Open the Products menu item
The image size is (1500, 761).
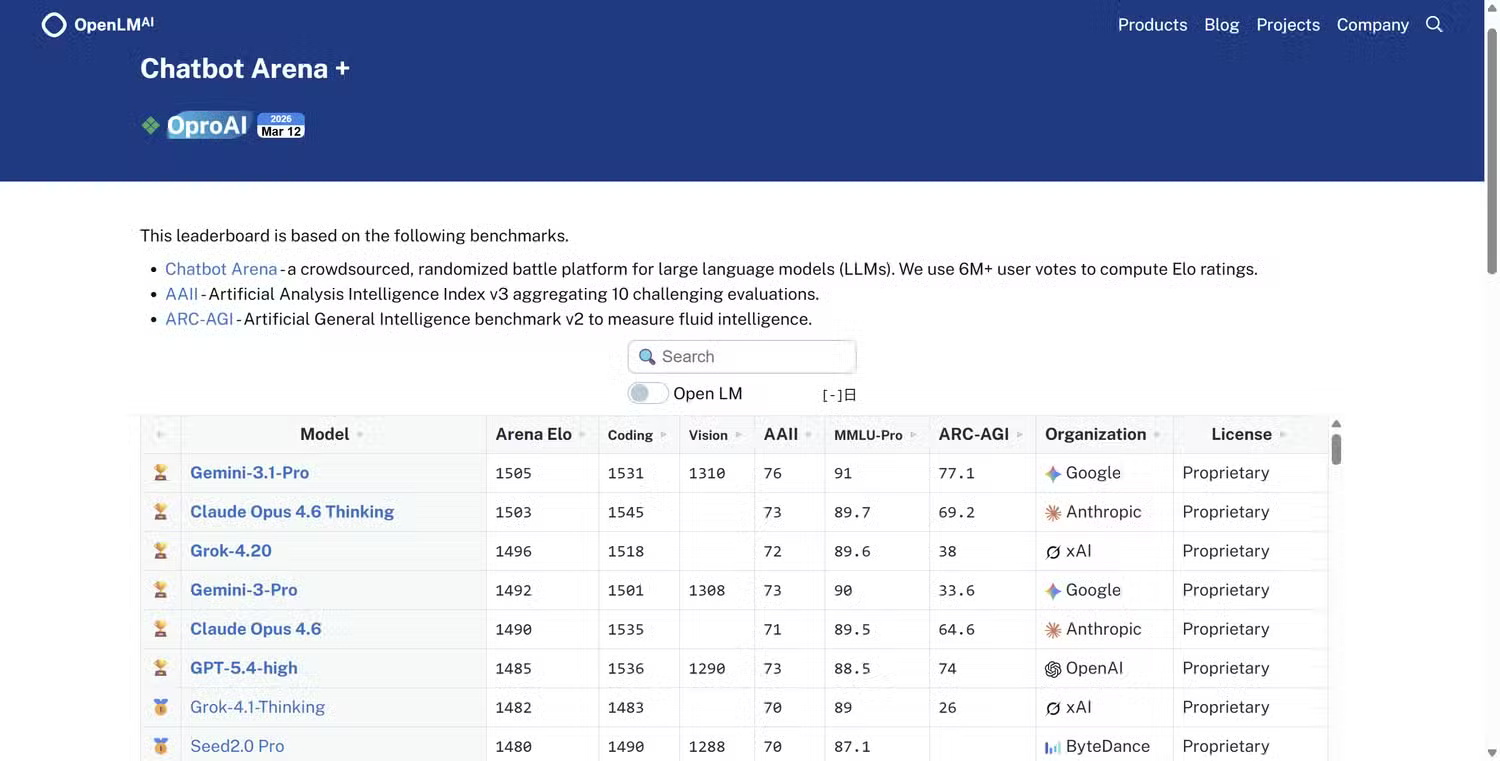click(1152, 24)
